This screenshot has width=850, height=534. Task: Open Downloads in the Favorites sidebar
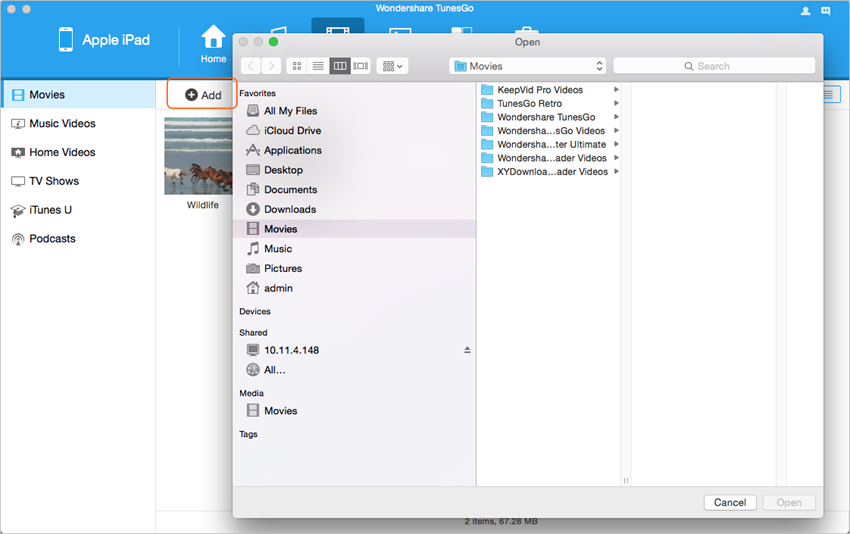click(x=290, y=209)
